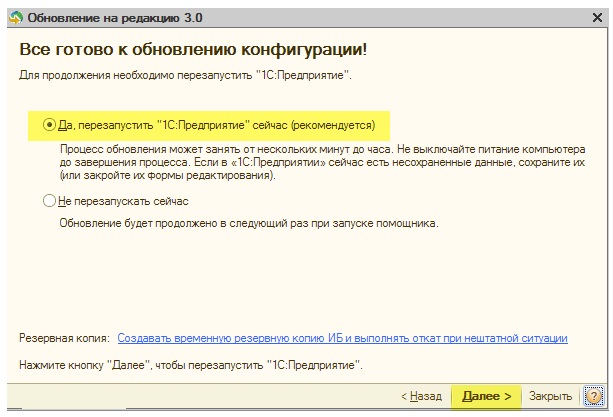Click the "Закрыть" button
The width and height of the screenshot is (613, 417).
point(550,396)
